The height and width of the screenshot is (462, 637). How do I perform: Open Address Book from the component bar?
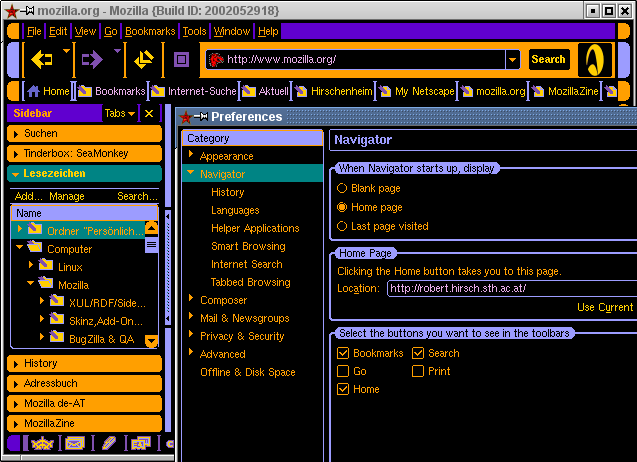[141, 443]
